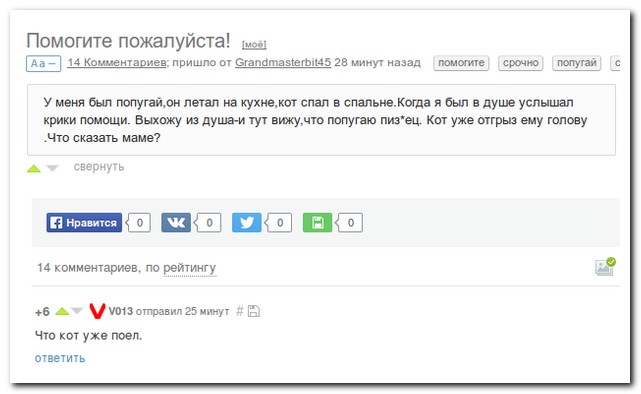The height and width of the screenshot is (394, 641).
Task: Reply to V013 with ответить
Action: pos(60,358)
